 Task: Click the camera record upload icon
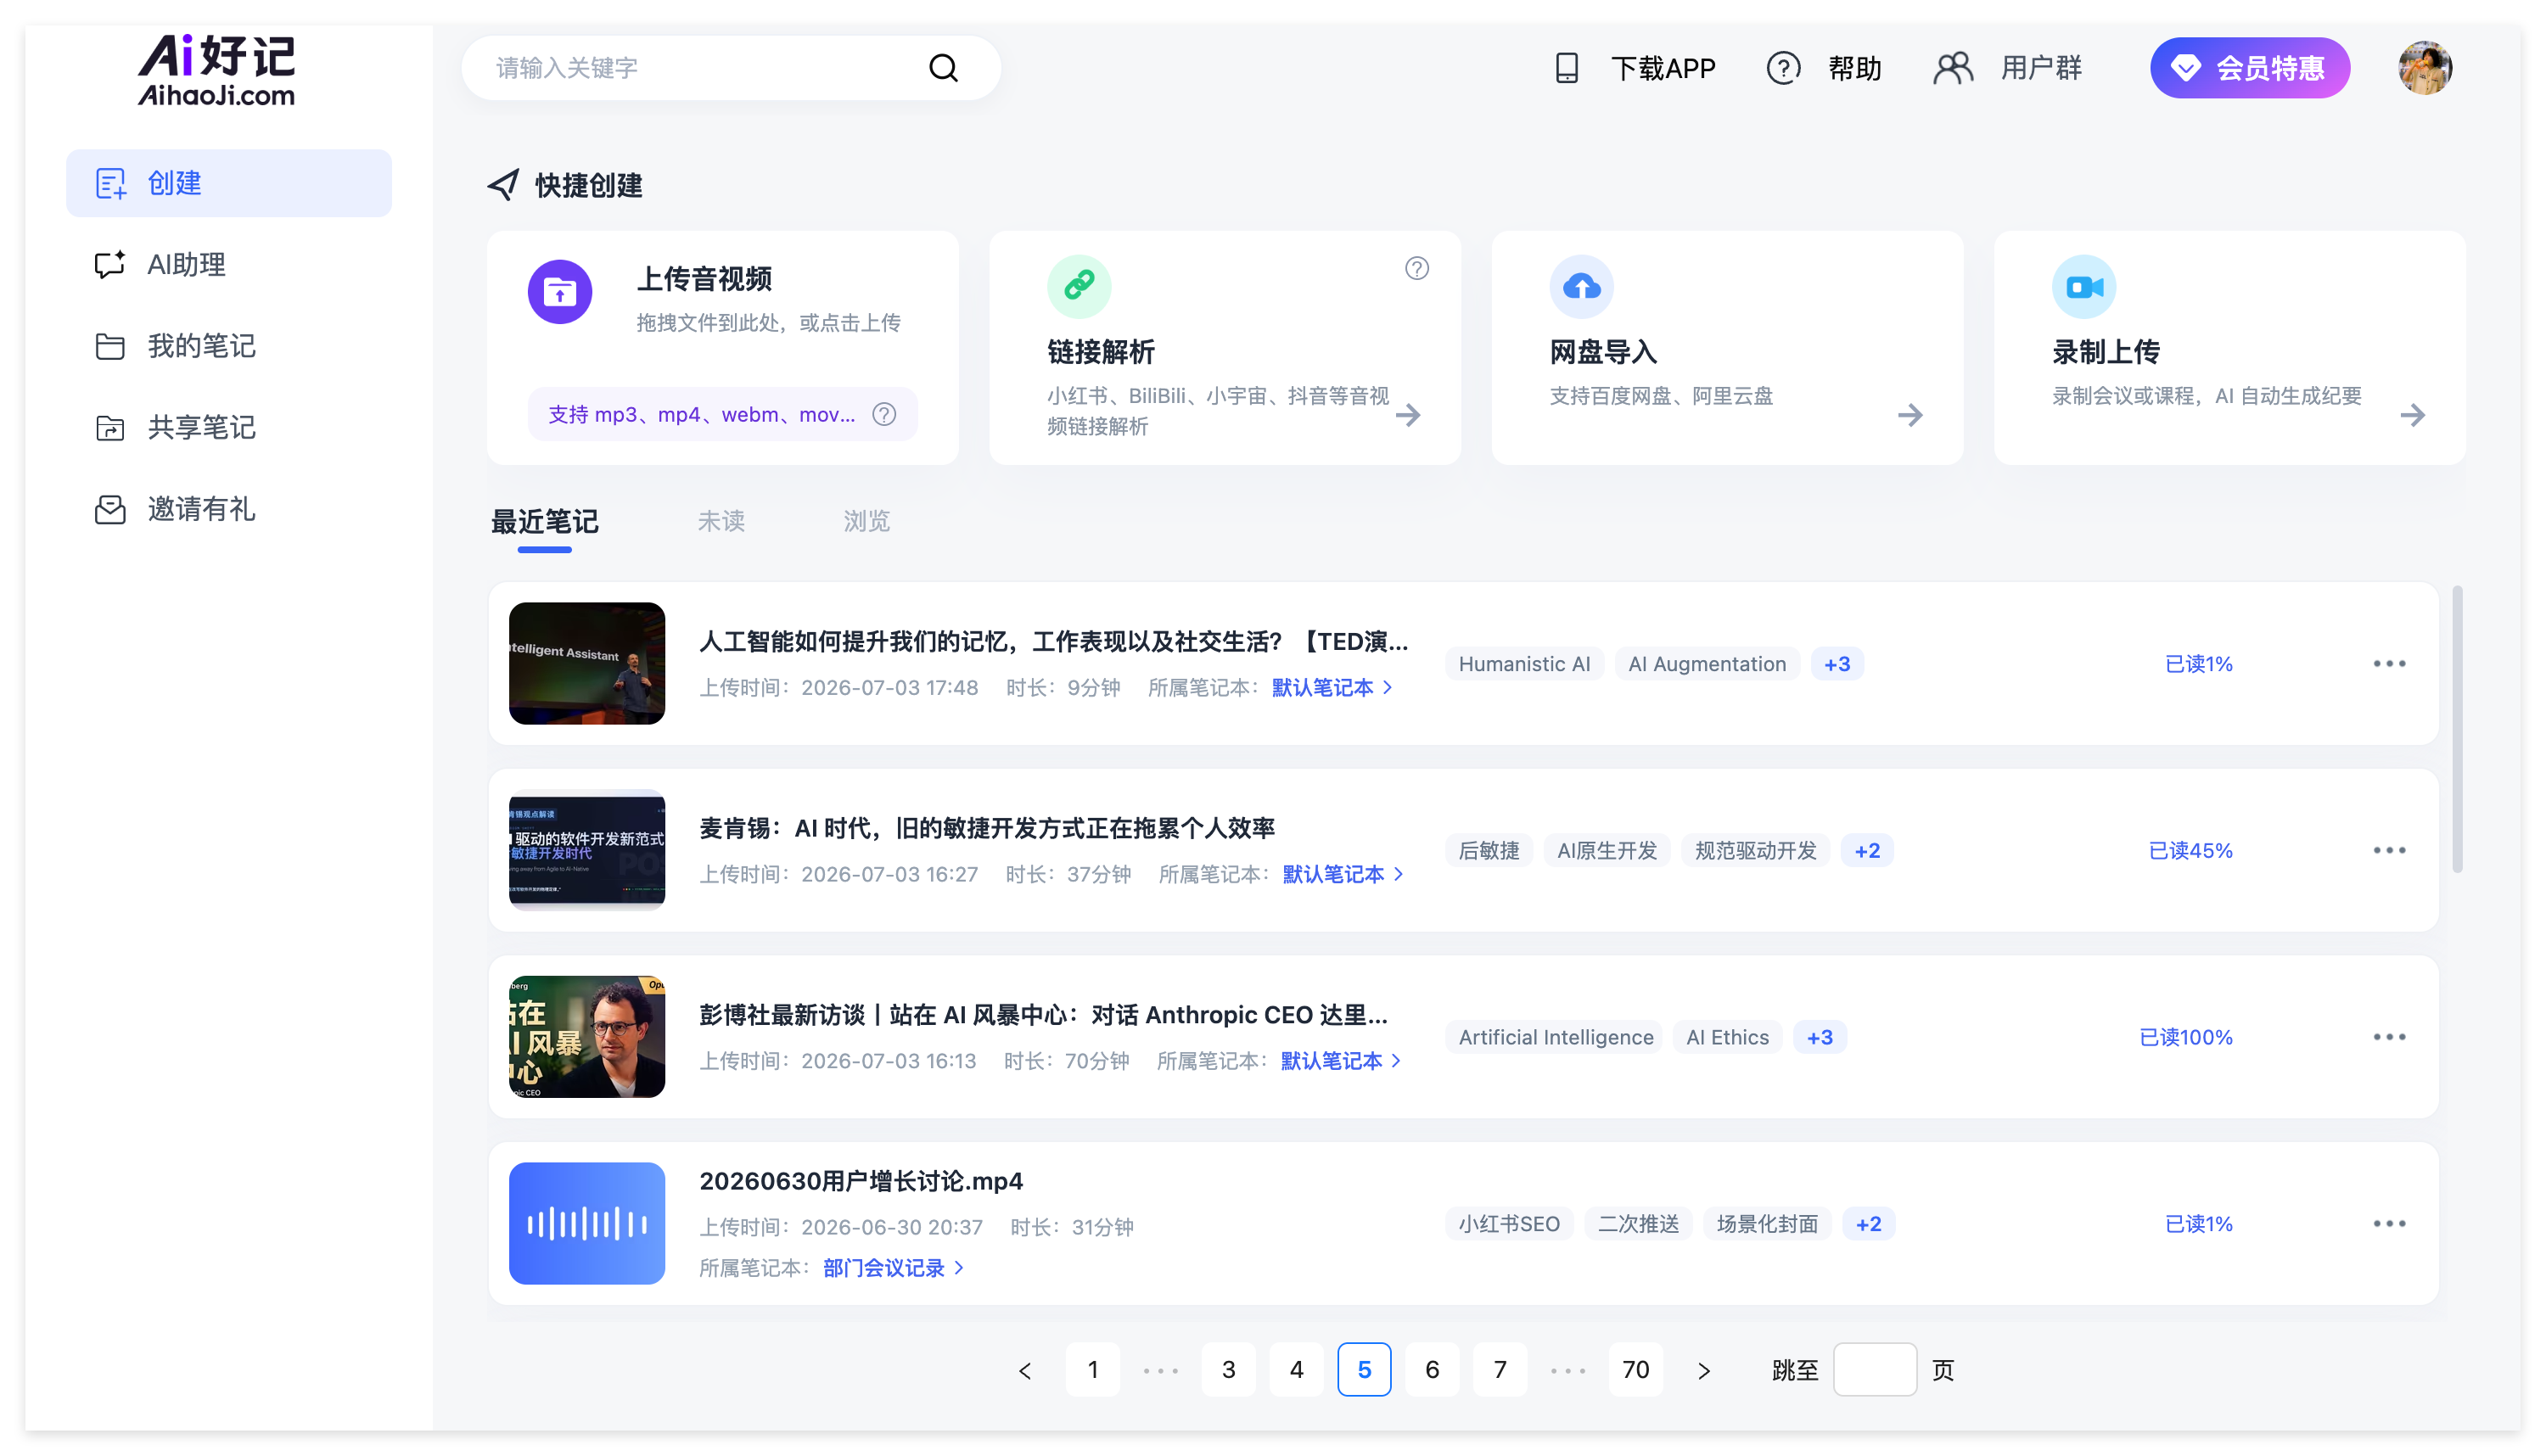[x=2084, y=286]
